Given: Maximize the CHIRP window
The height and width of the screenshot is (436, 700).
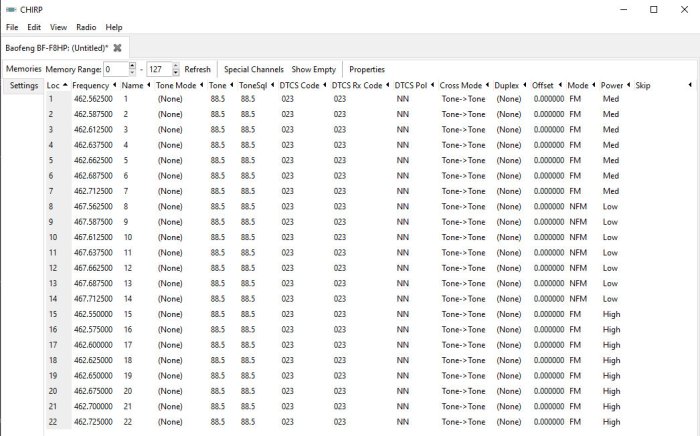Looking at the screenshot, I should (x=654, y=9).
